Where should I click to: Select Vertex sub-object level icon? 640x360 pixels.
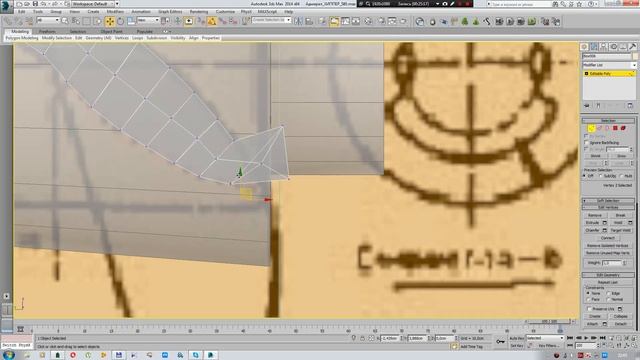591,128
